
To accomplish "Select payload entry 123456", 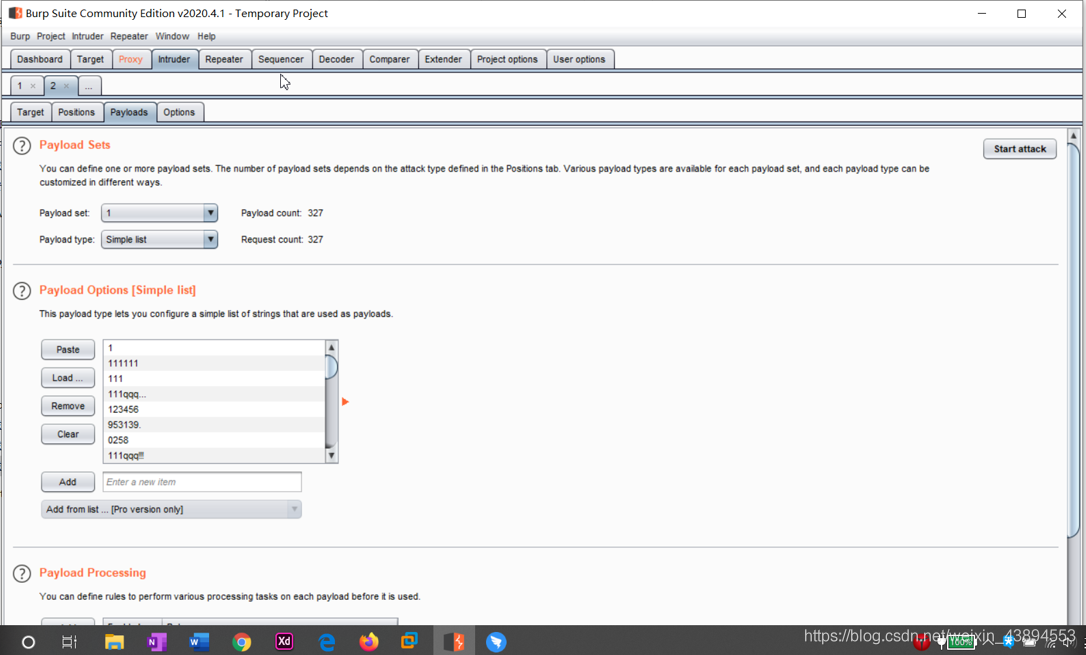I will pos(214,409).
